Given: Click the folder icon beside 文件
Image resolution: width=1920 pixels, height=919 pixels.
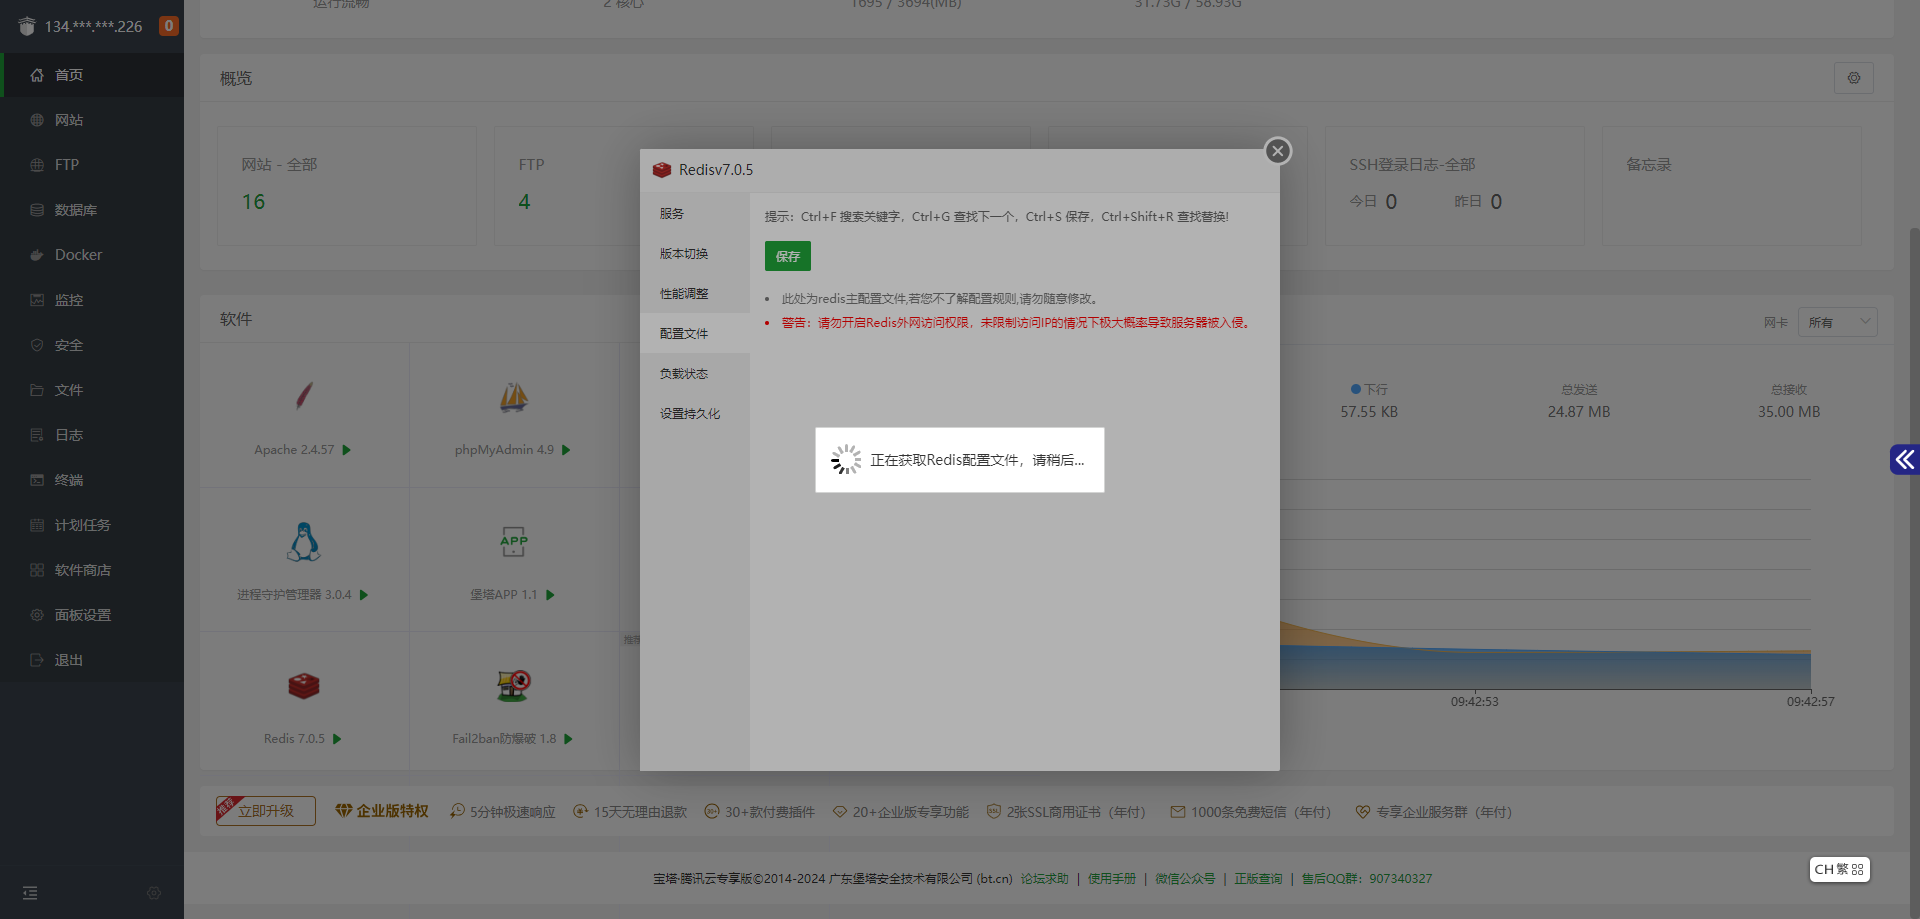Looking at the screenshot, I should pyautogui.click(x=37, y=390).
